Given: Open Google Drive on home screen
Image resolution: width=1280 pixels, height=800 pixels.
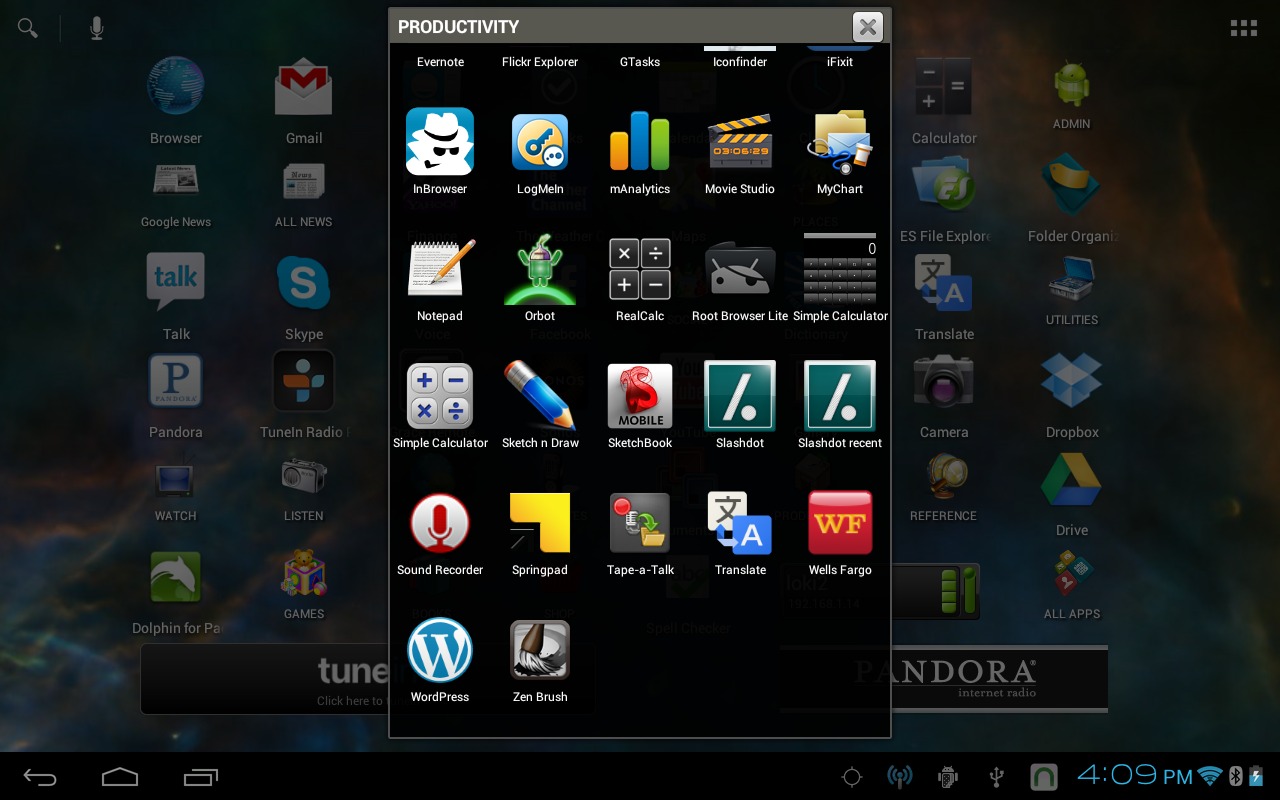Looking at the screenshot, I should point(1072,494).
